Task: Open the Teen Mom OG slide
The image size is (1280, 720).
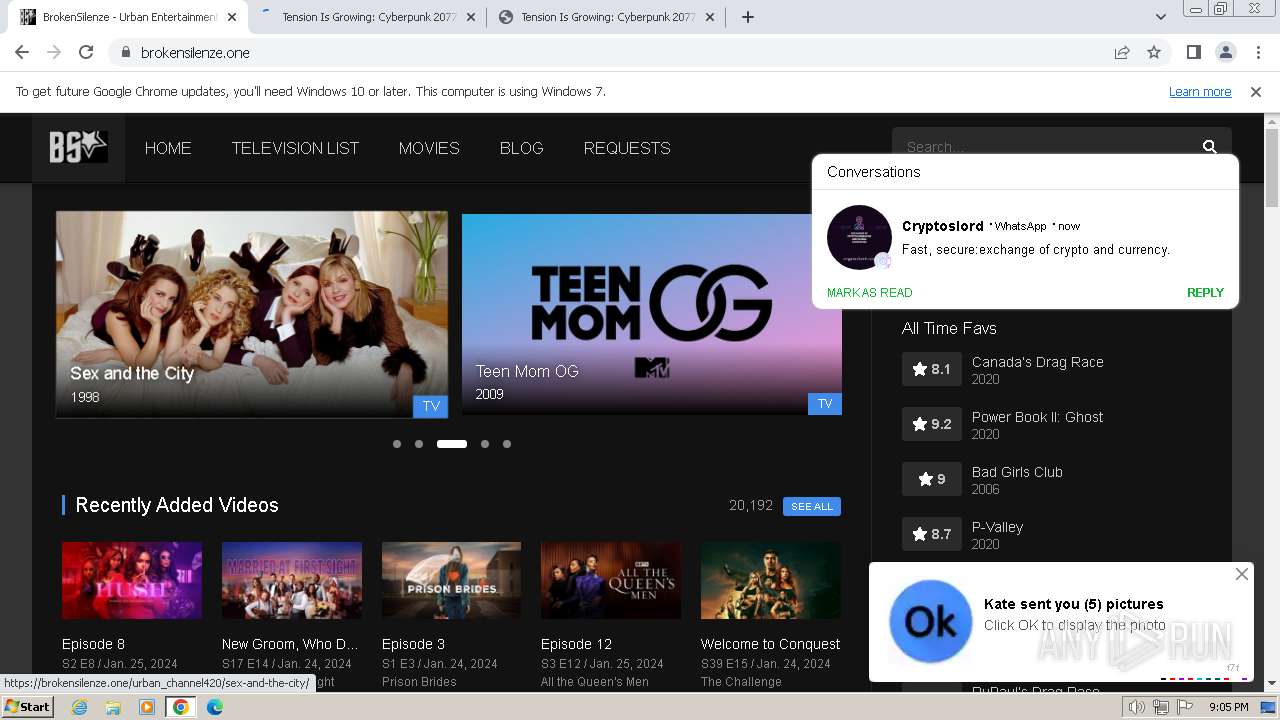Action: click(x=652, y=314)
